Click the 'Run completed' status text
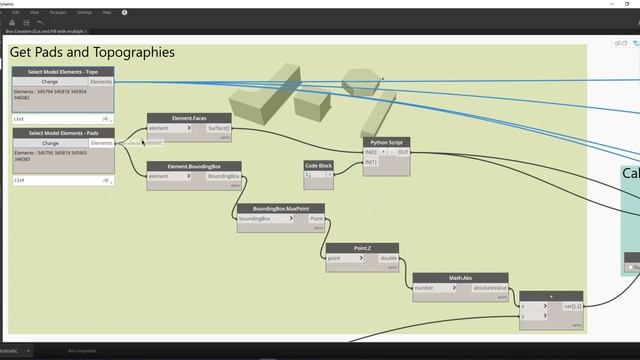The width and height of the screenshot is (640, 360). point(82,351)
